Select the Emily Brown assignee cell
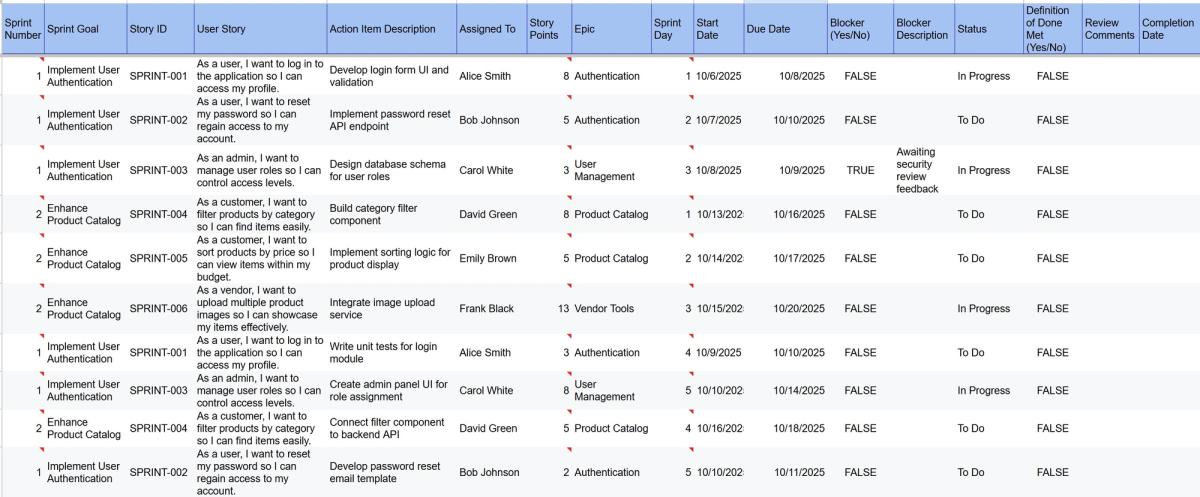The image size is (1200, 497). click(491, 258)
